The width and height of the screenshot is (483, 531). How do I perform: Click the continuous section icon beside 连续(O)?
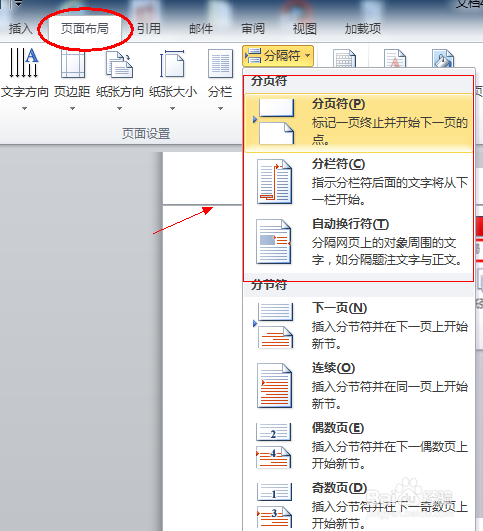click(274, 386)
